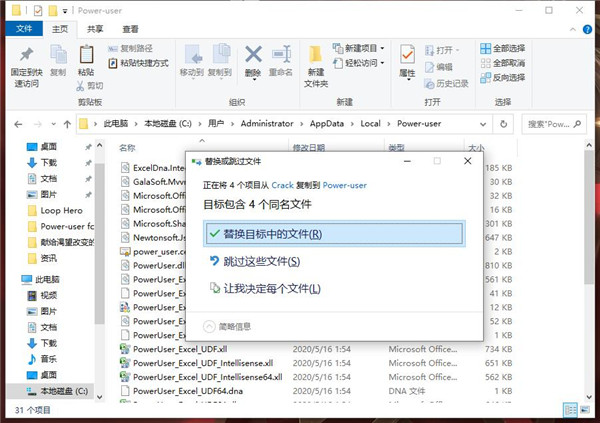Select Cut scissors in clipboard group
Screen dimensions: 600x423
[90, 86]
